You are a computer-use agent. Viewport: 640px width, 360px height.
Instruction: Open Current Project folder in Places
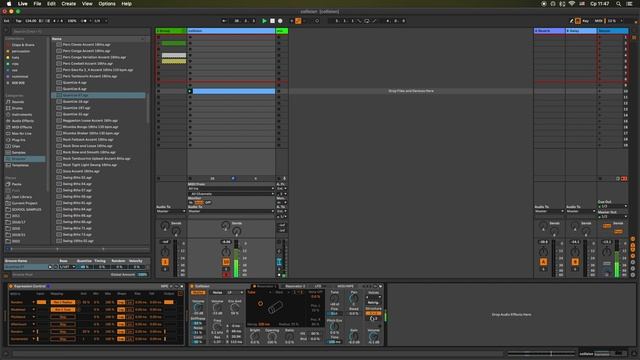click(24, 203)
